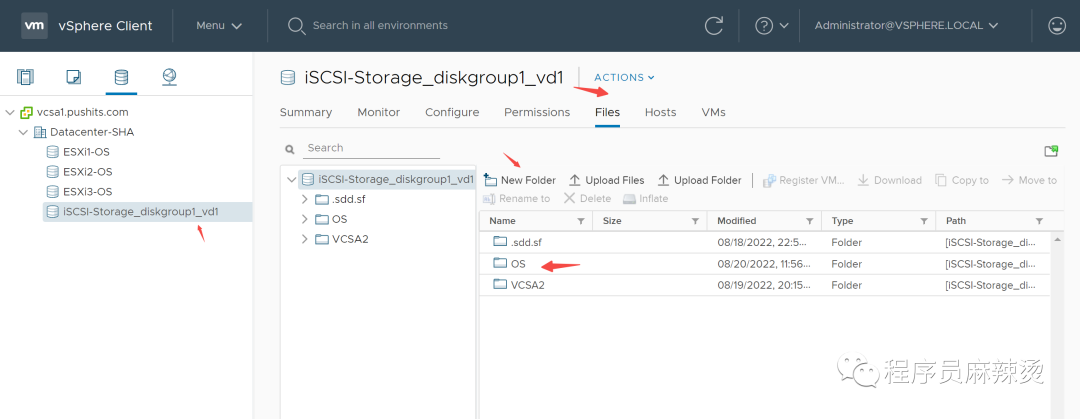1080x419 pixels.
Task: Open the Menu dropdown in header
Action: (219, 25)
